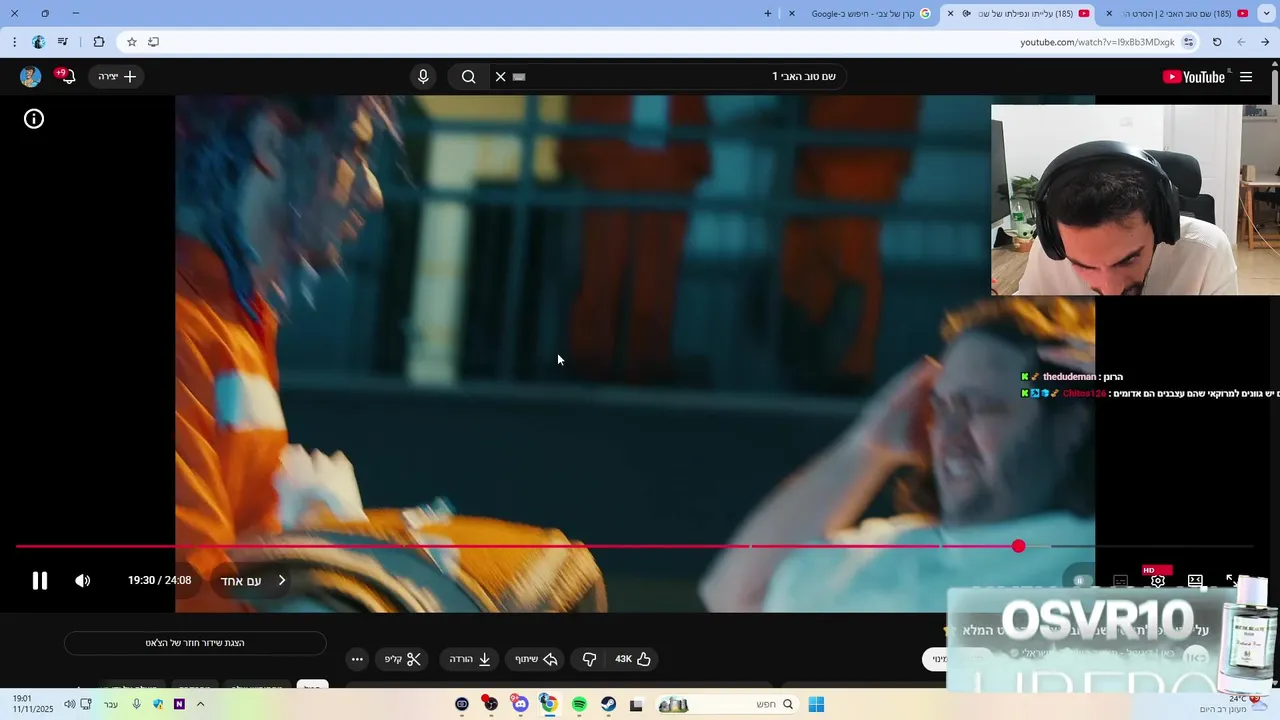Open Chrome media control icon

click(63, 42)
